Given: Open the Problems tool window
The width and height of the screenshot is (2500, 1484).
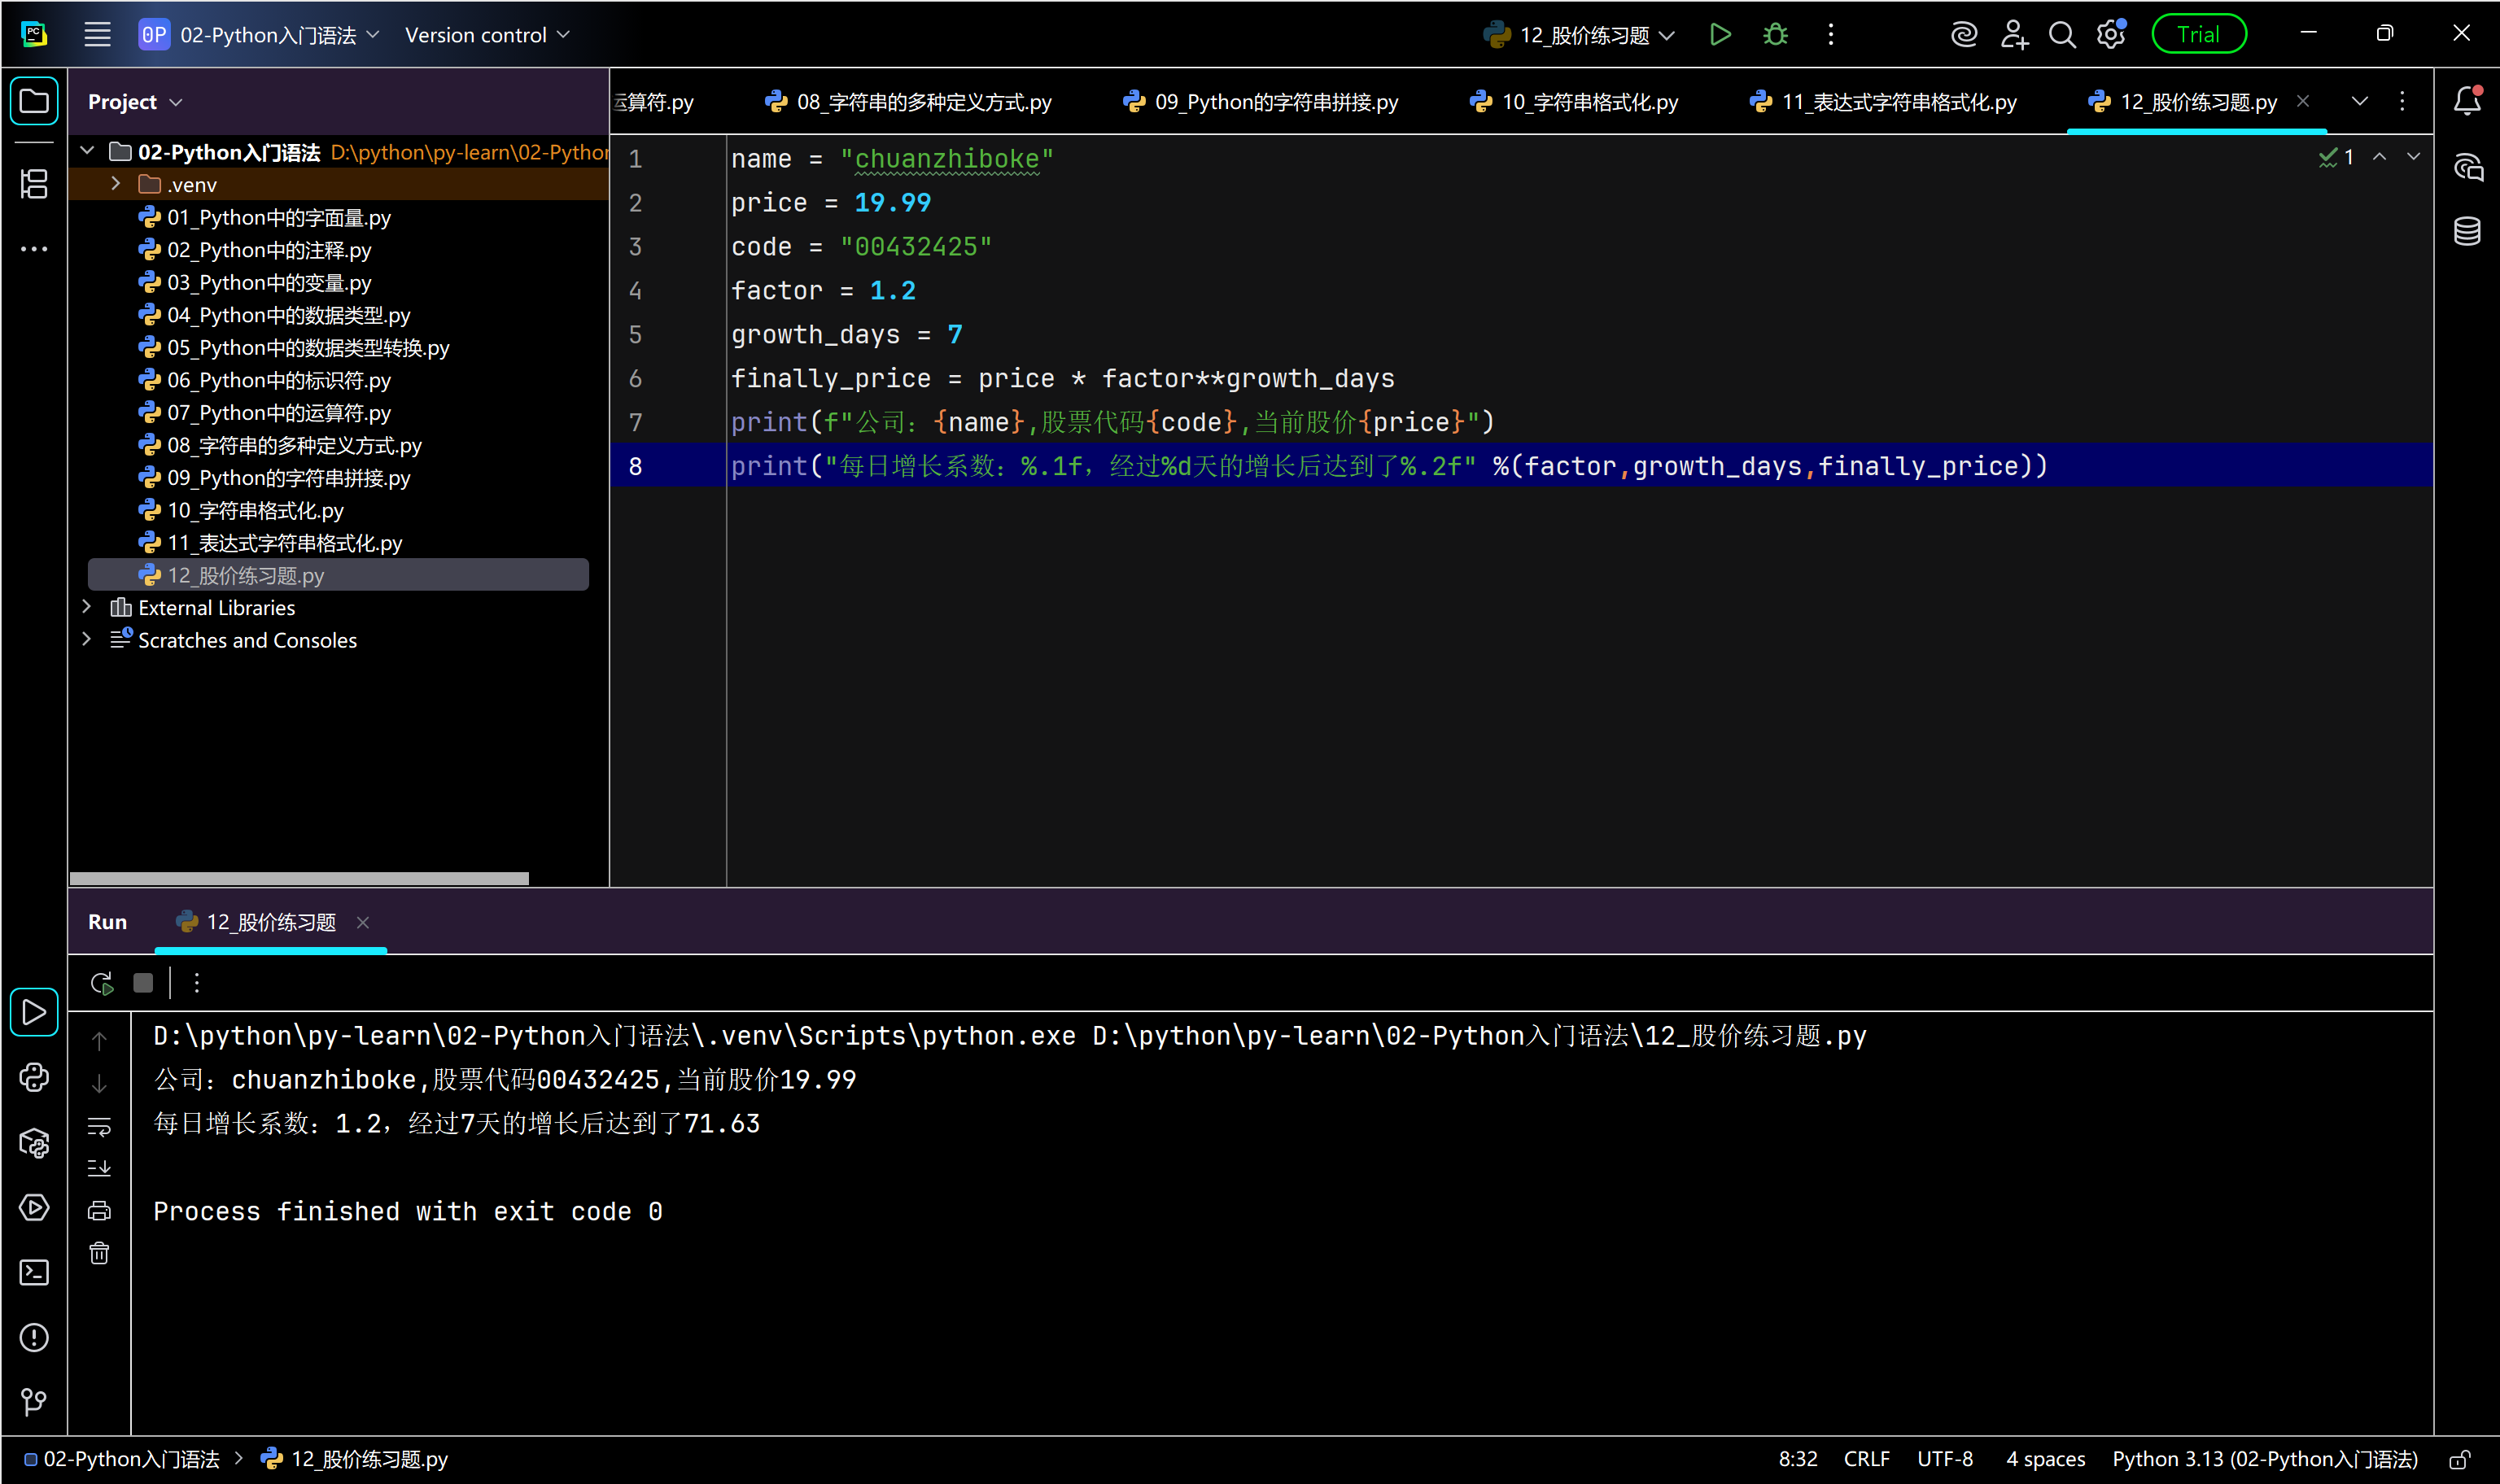Looking at the screenshot, I should tap(34, 1337).
